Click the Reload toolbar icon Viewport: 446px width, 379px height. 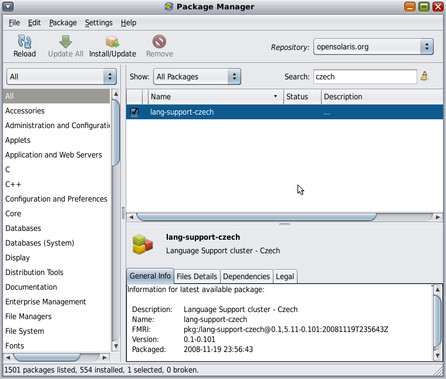click(x=24, y=42)
